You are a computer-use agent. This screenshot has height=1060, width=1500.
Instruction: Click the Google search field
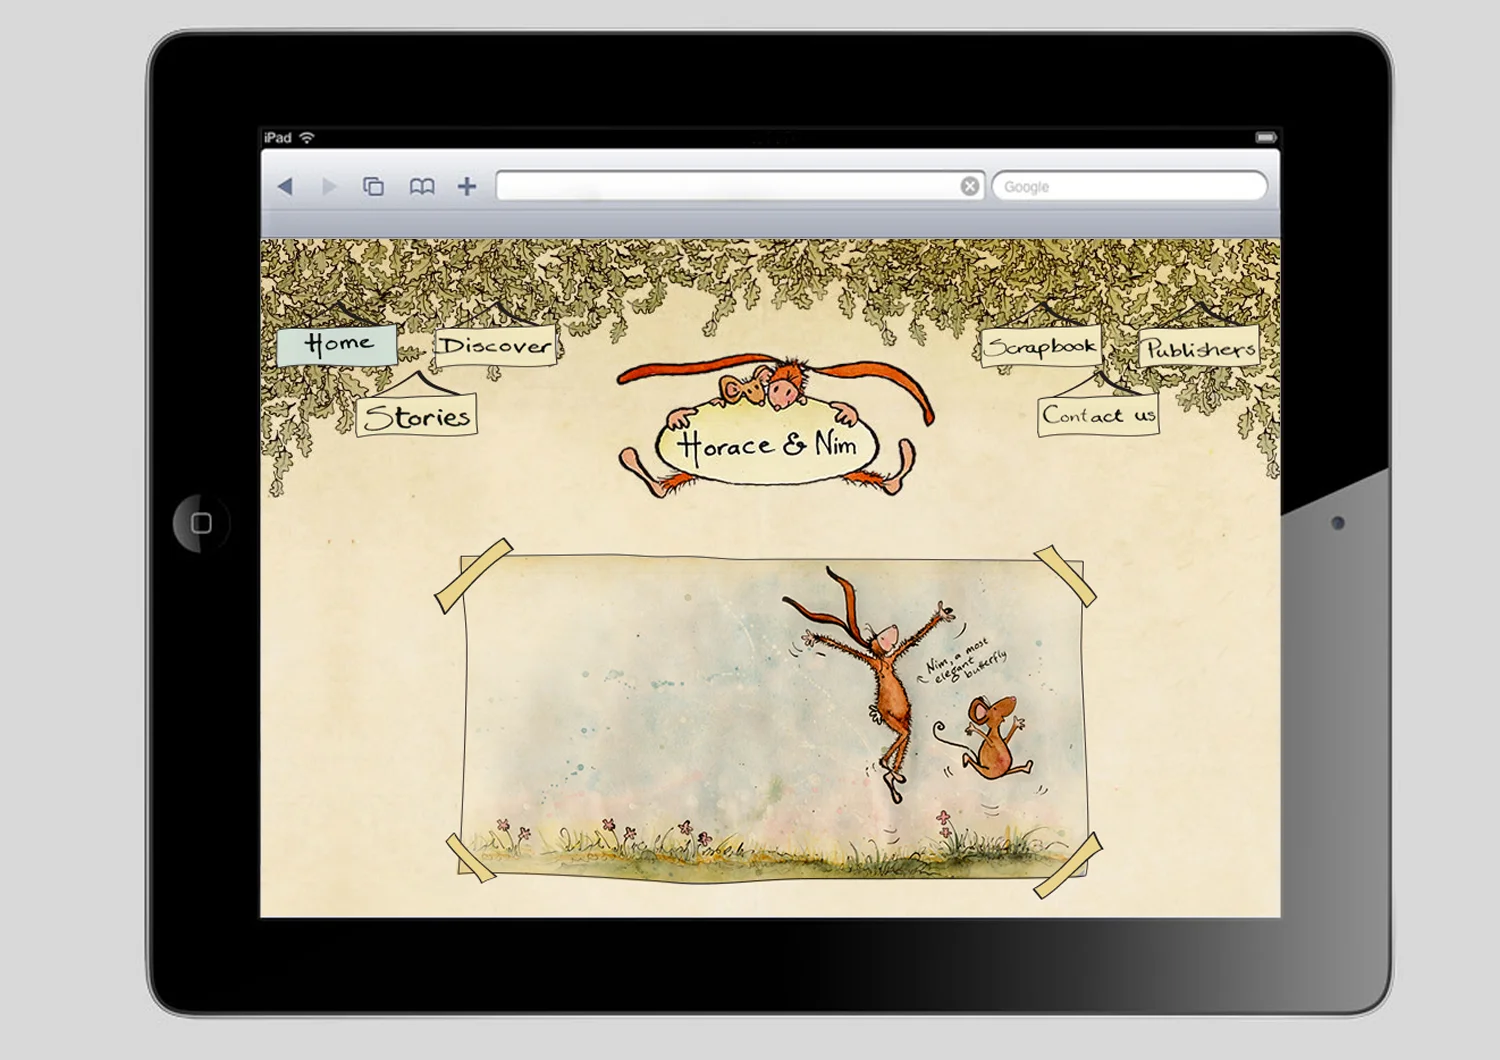point(1129,186)
